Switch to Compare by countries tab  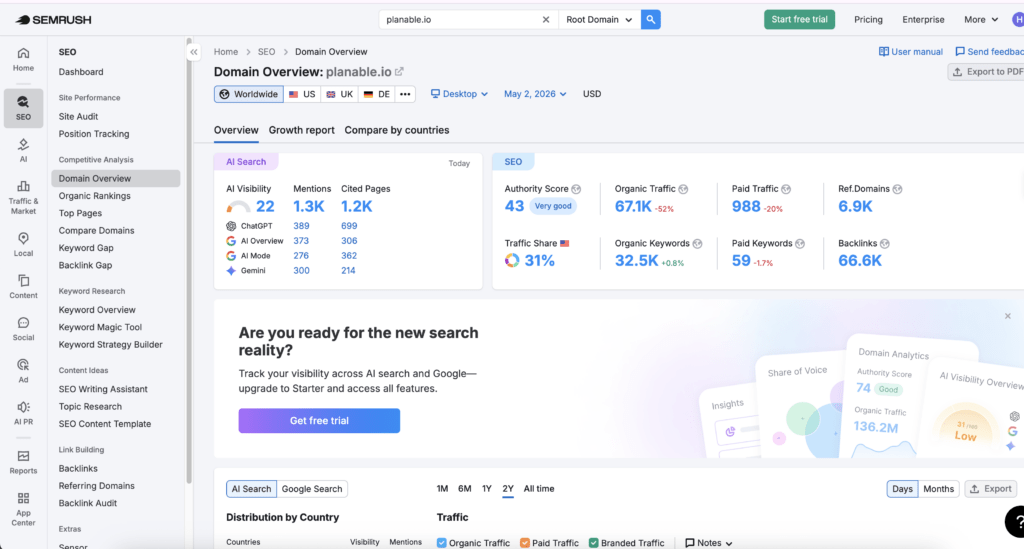(x=397, y=130)
